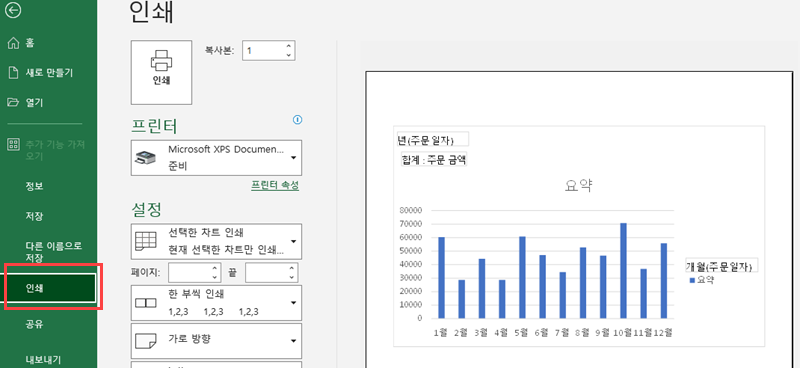Viewport: 800px width, 368px height.
Task: Open the 한 부씩 인쇄 collation dropdown
Action: tap(216, 303)
